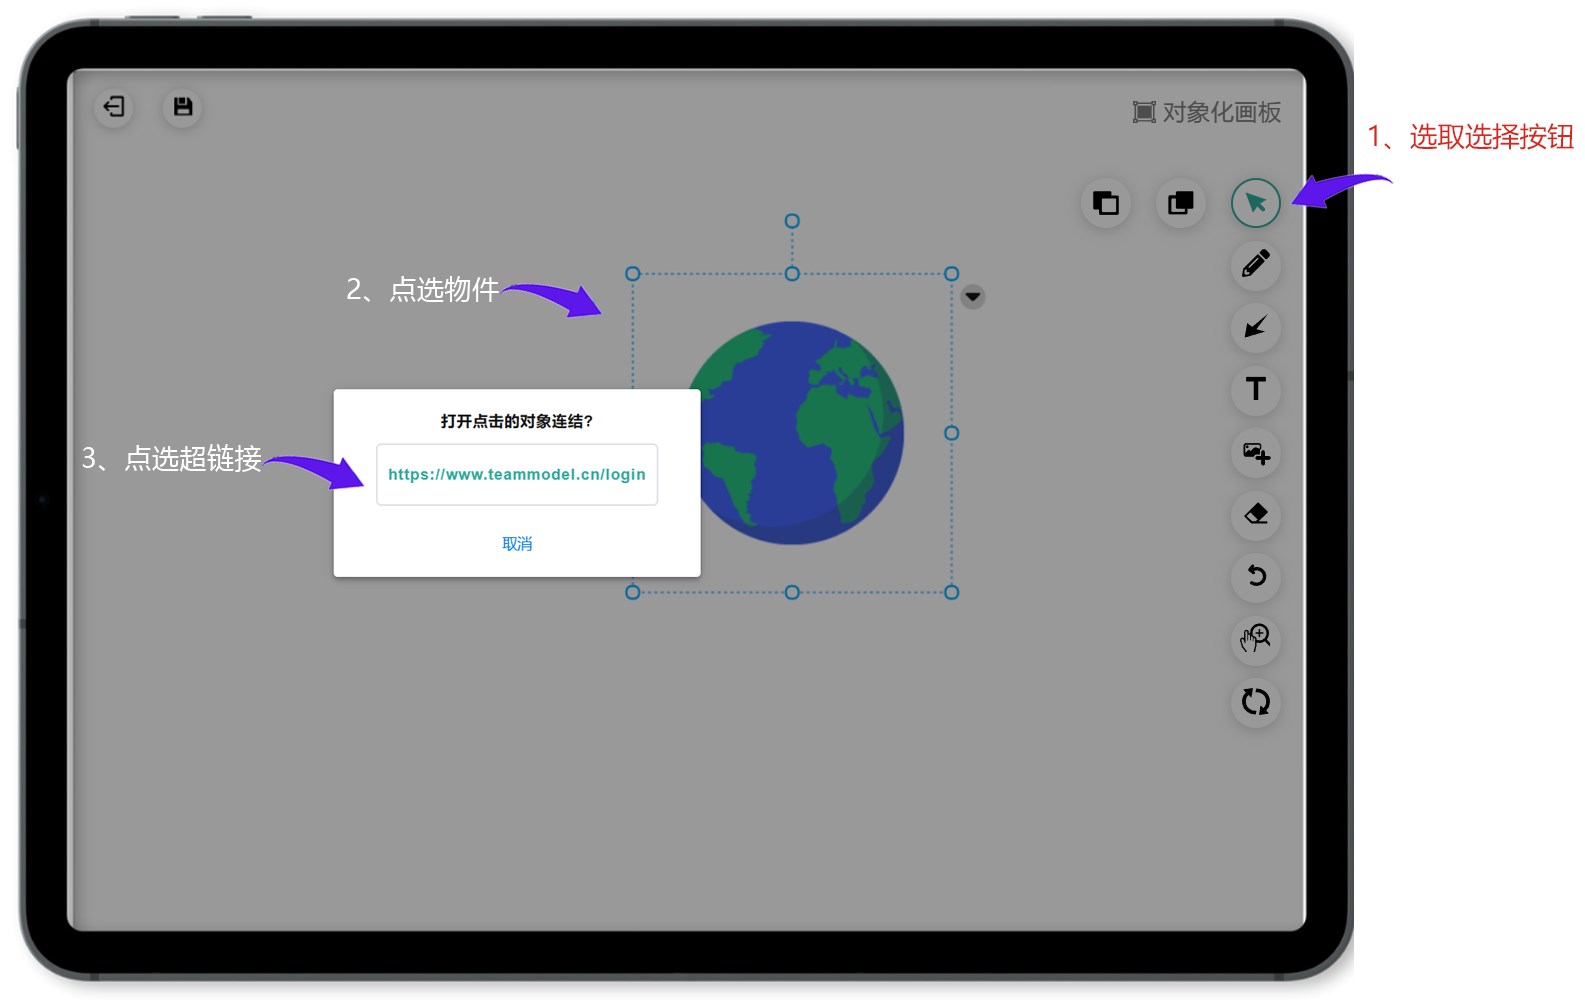Click the globe image on the canvas

[x=820, y=440]
